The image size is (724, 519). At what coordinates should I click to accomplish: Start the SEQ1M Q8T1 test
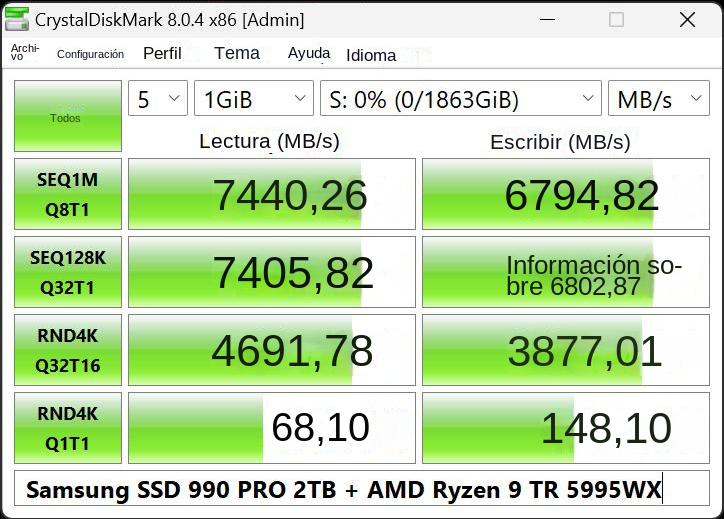pos(68,194)
